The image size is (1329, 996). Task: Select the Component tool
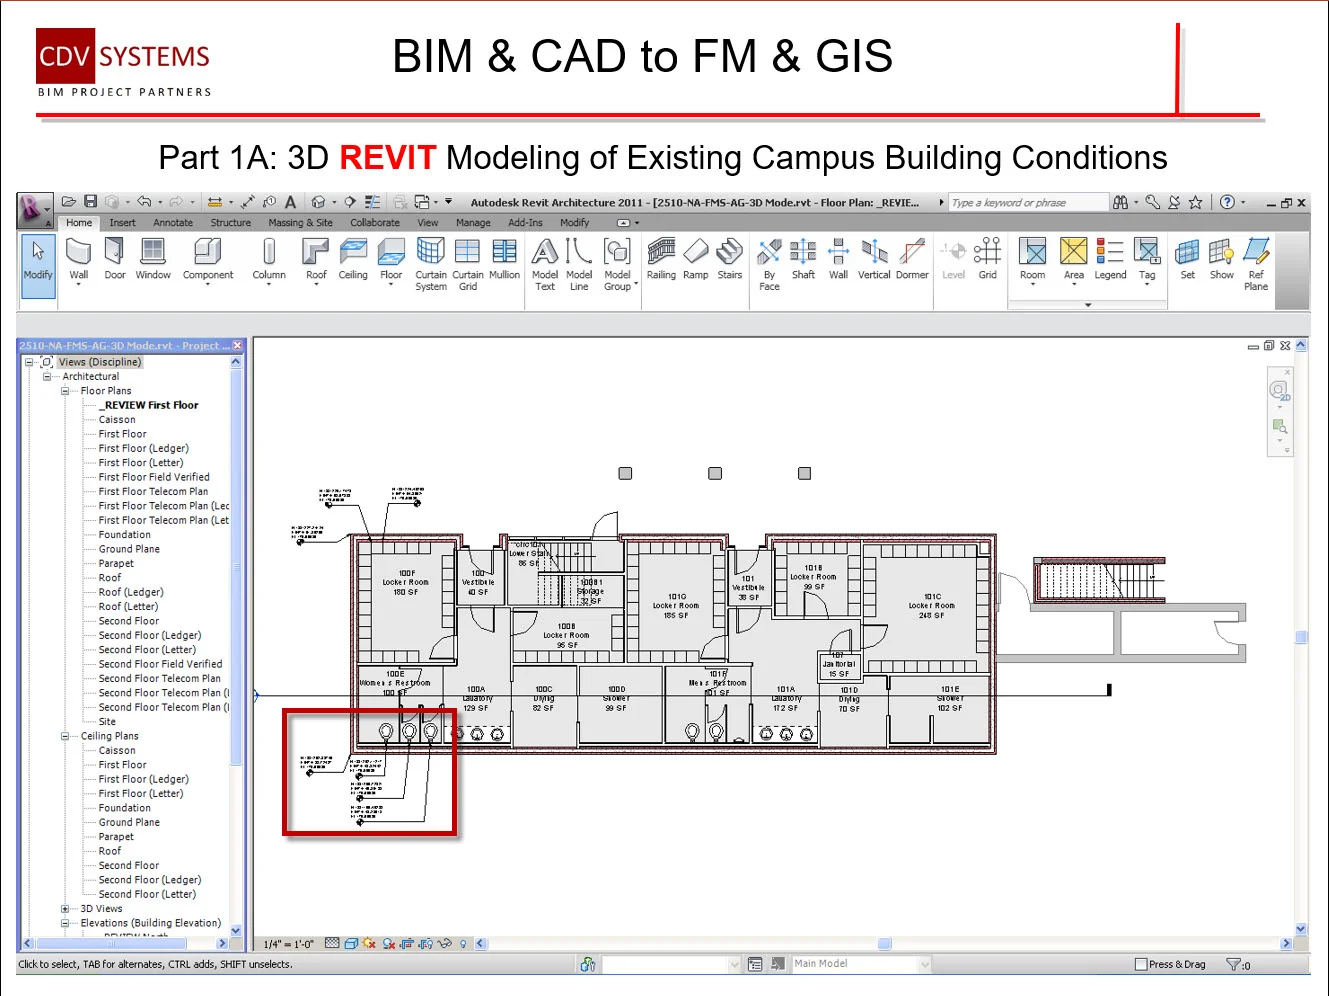pyautogui.click(x=208, y=261)
